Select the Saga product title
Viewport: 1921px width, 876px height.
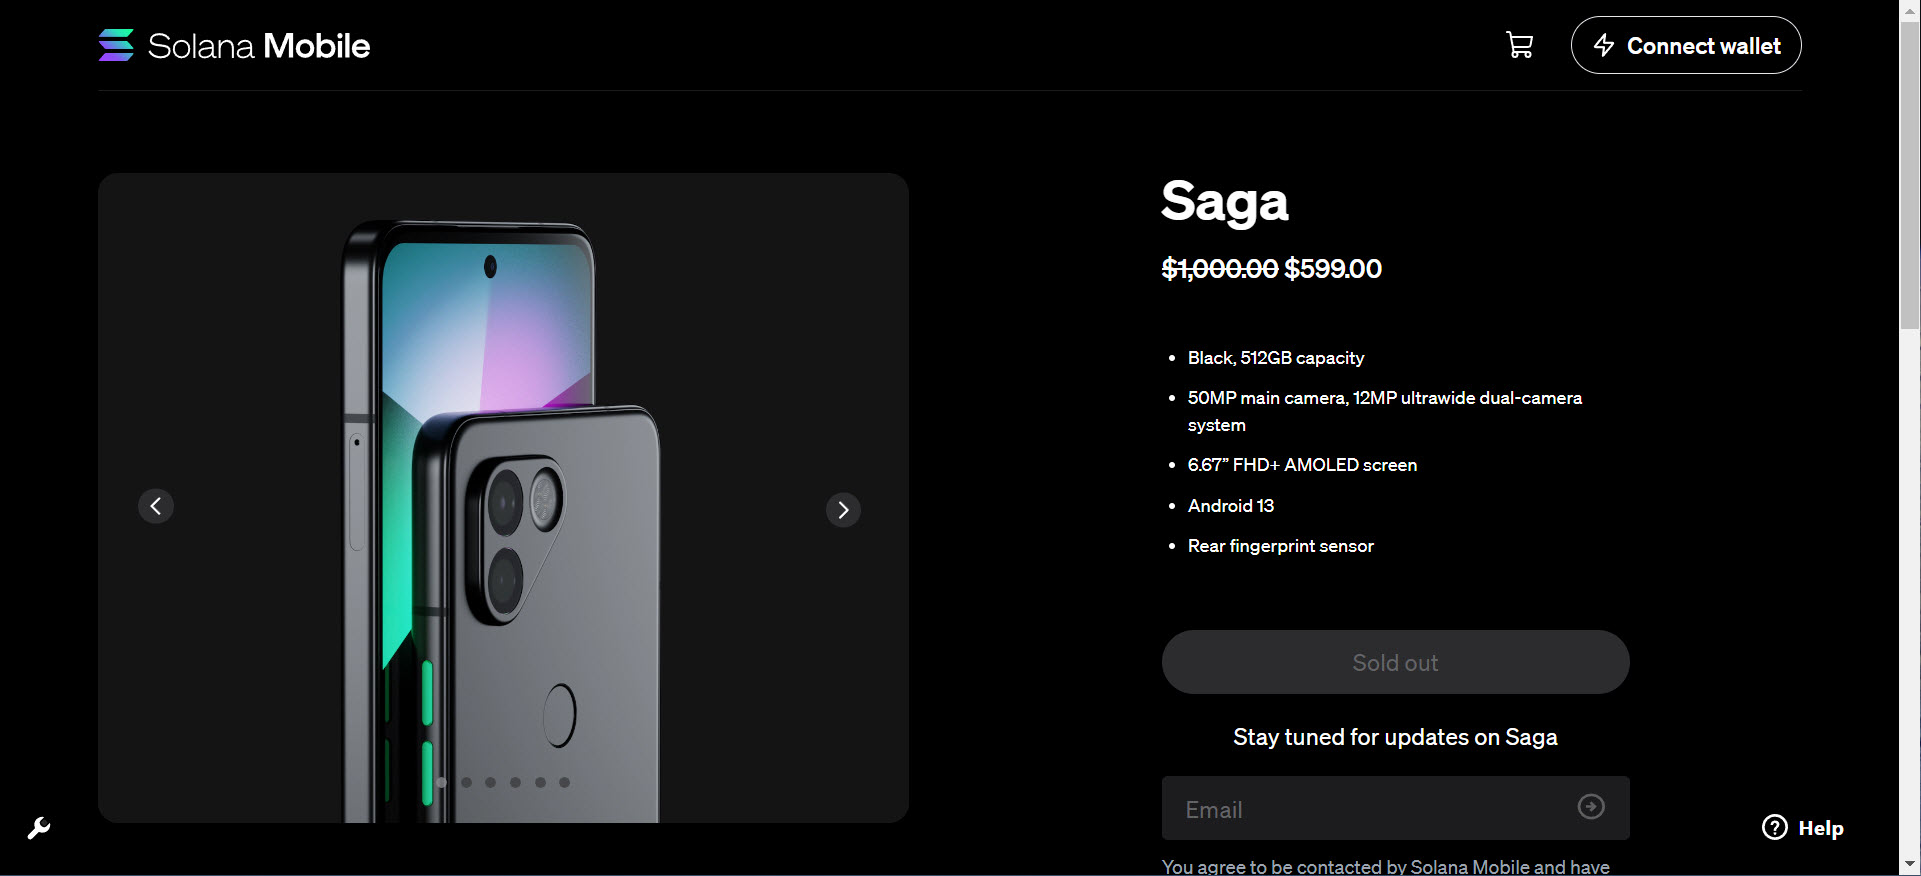(1225, 201)
